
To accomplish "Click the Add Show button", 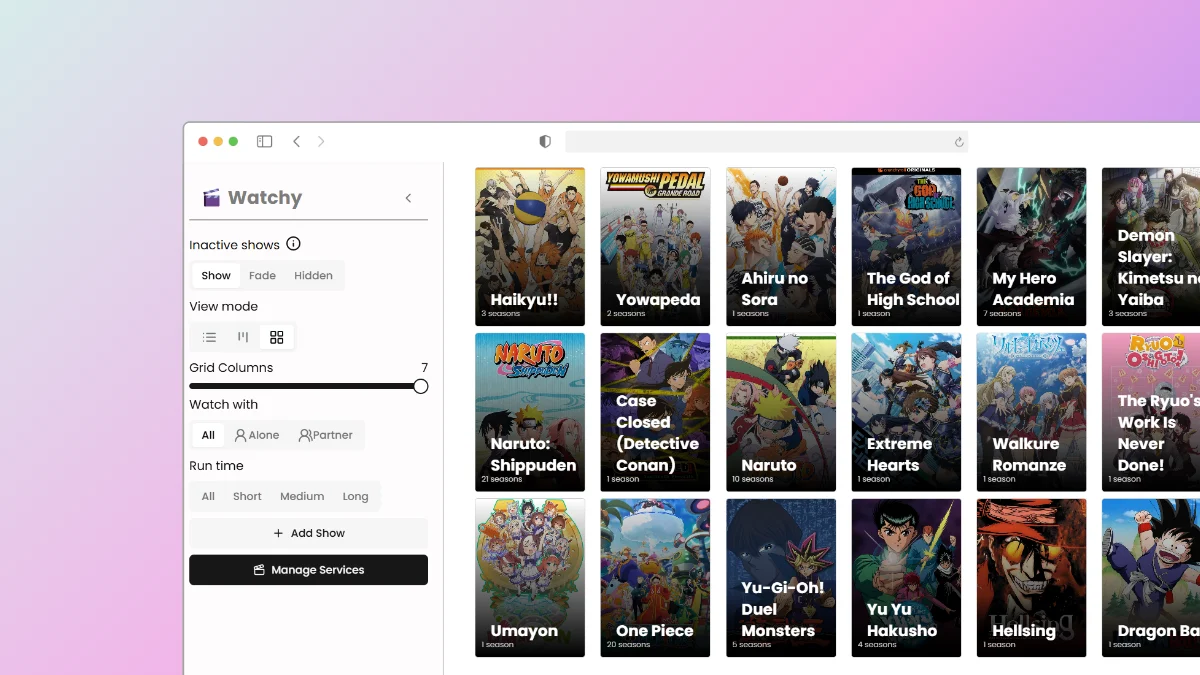I will point(308,533).
